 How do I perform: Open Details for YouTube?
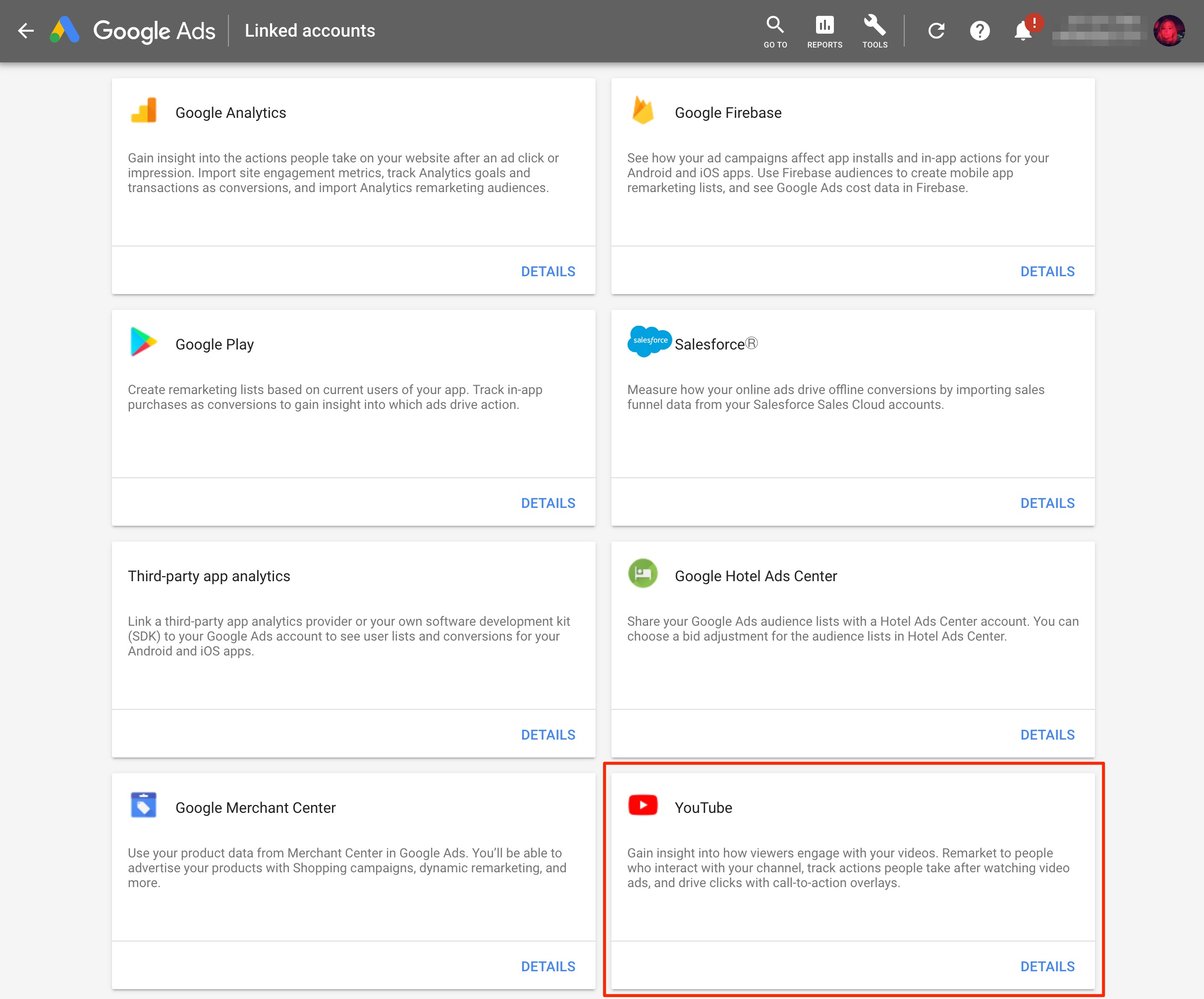pyautogui.click(x=1047, y=966)
